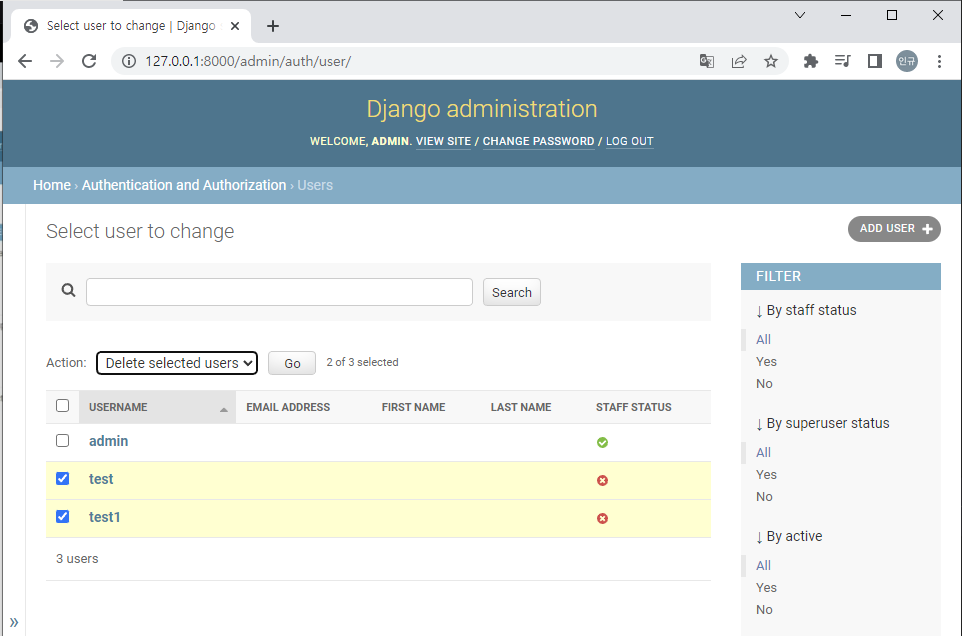Filter superuser status by No
962x636 pixels.
pos(764,497)
